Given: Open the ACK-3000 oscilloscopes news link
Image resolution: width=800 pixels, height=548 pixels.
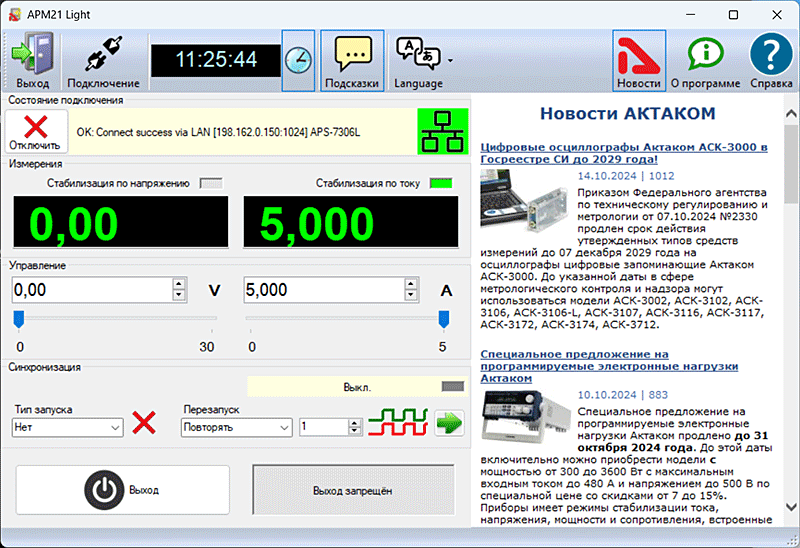Looking at the screenshot, I should [x=623, y=153].
